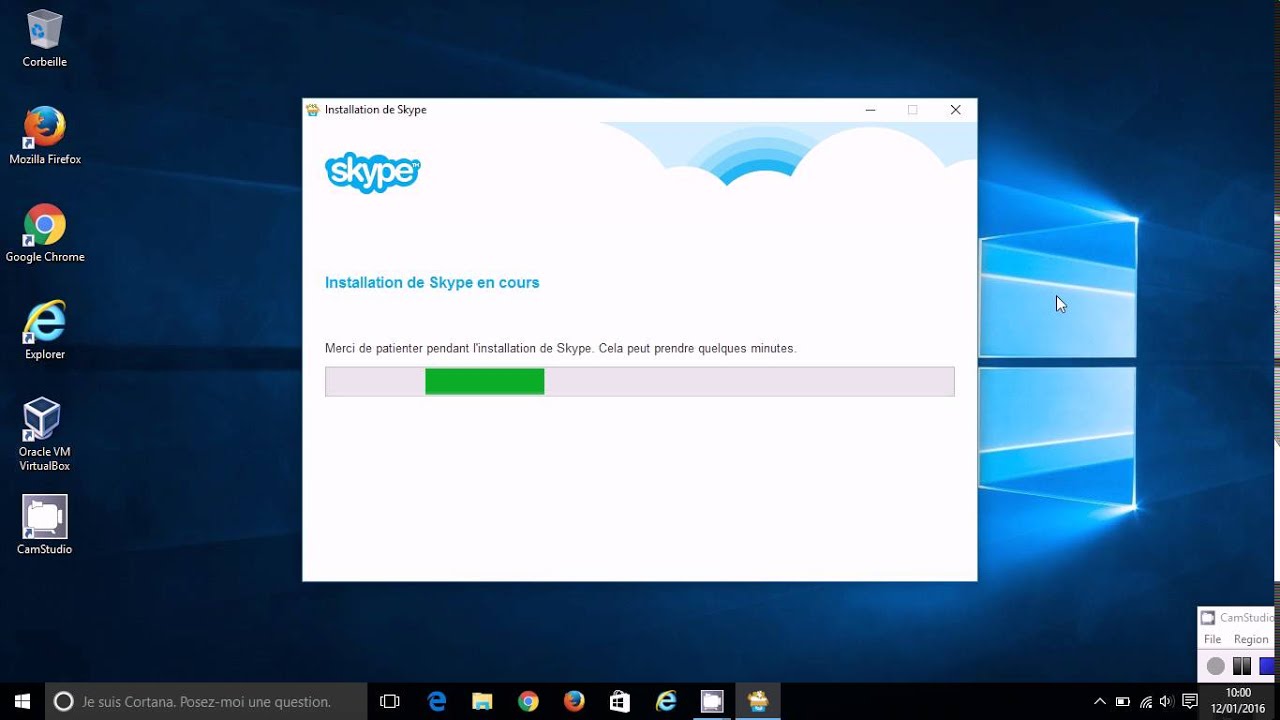Open volume control in system tray

click(x=1166, y=702)
